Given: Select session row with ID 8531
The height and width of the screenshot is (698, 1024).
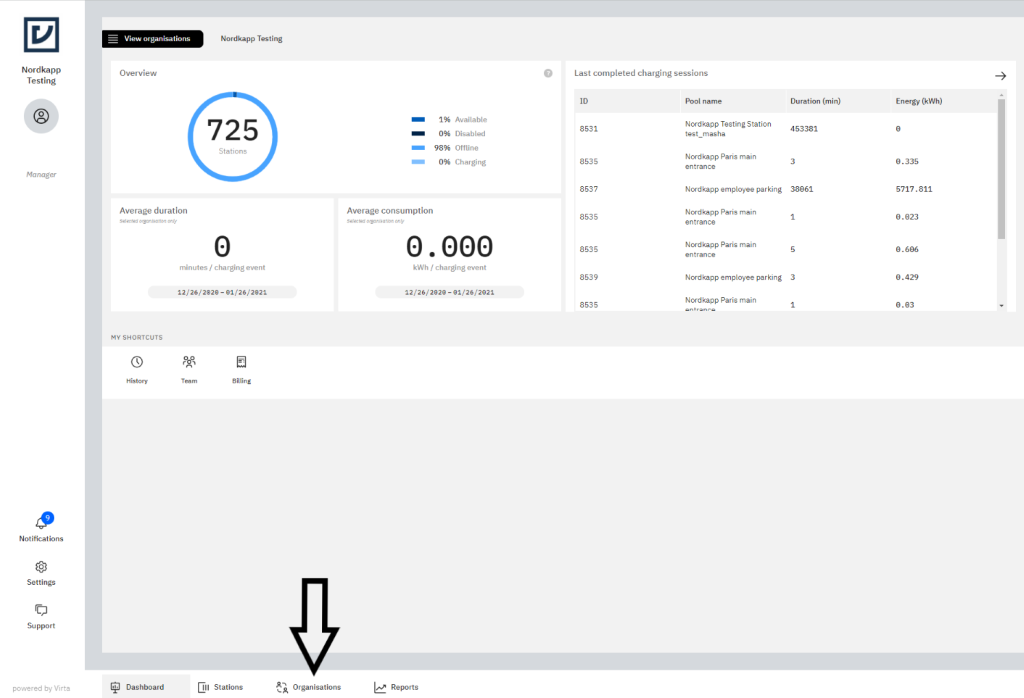Looking at the screenshot, I should pyautogui.click(x=786, y=129).
